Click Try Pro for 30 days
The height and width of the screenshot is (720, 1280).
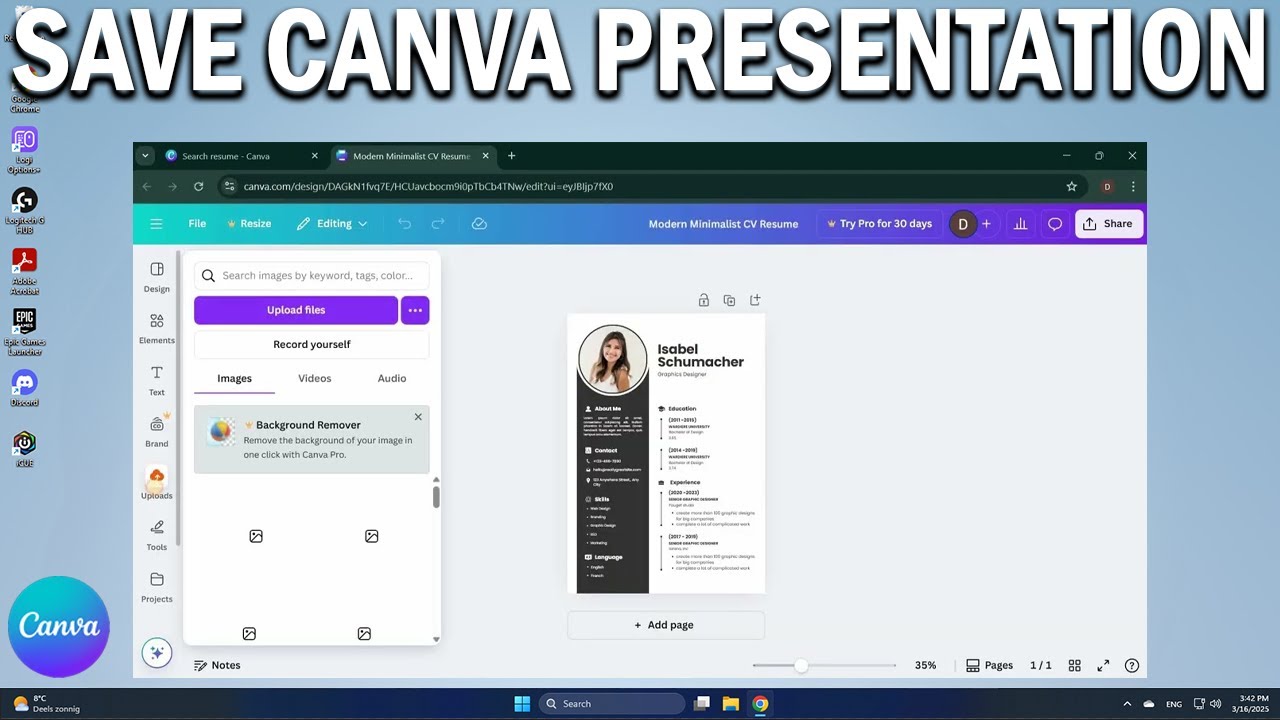pos(879,224)
